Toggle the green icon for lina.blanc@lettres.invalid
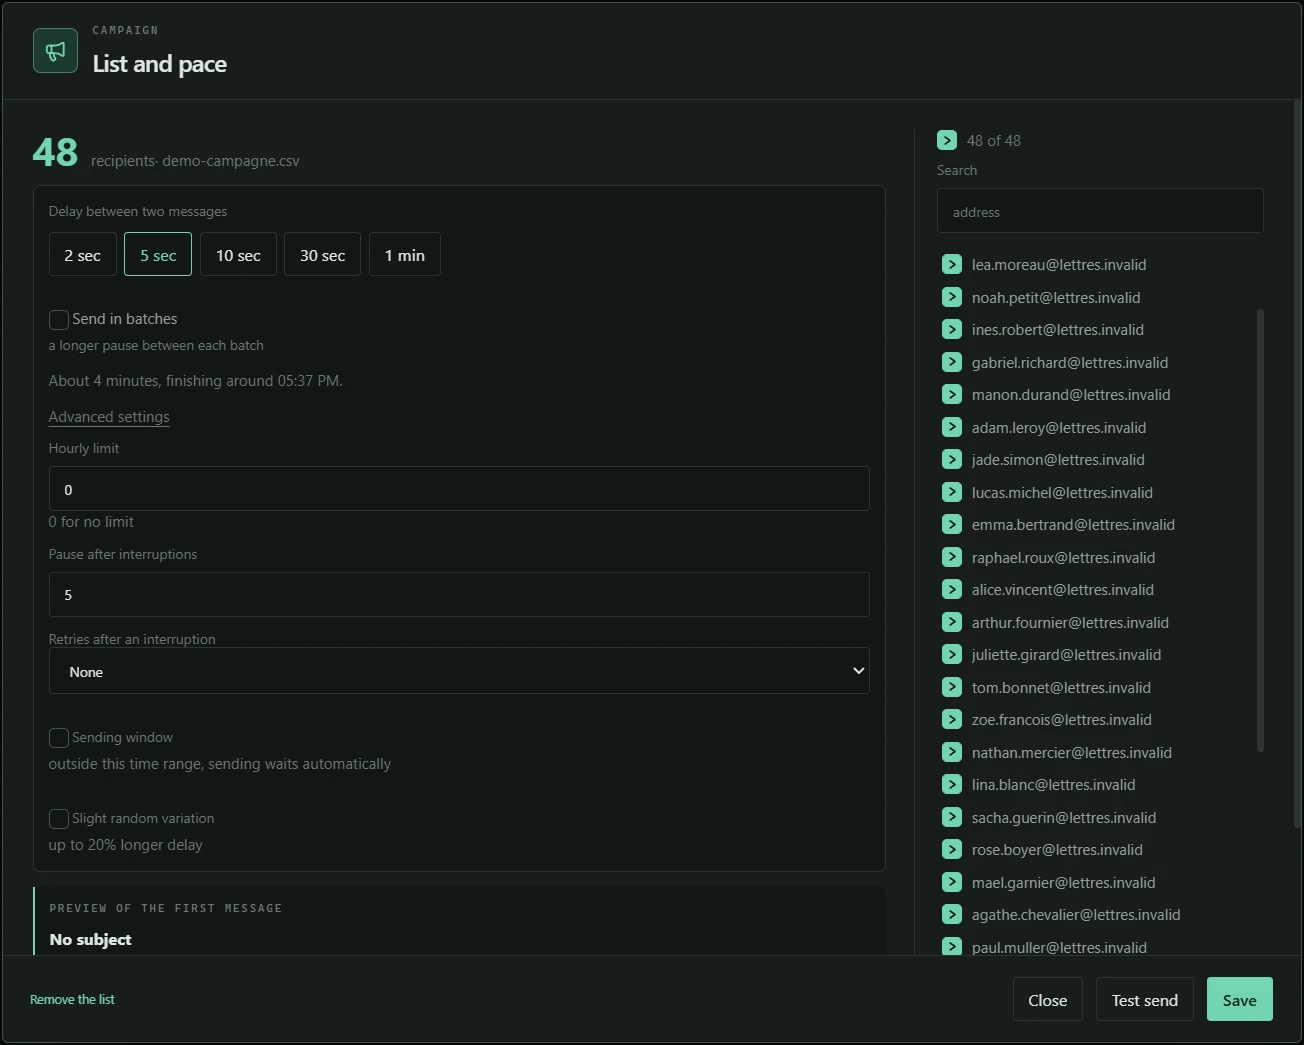This screenshot has width=1304, height=1045. click(952, 784)
